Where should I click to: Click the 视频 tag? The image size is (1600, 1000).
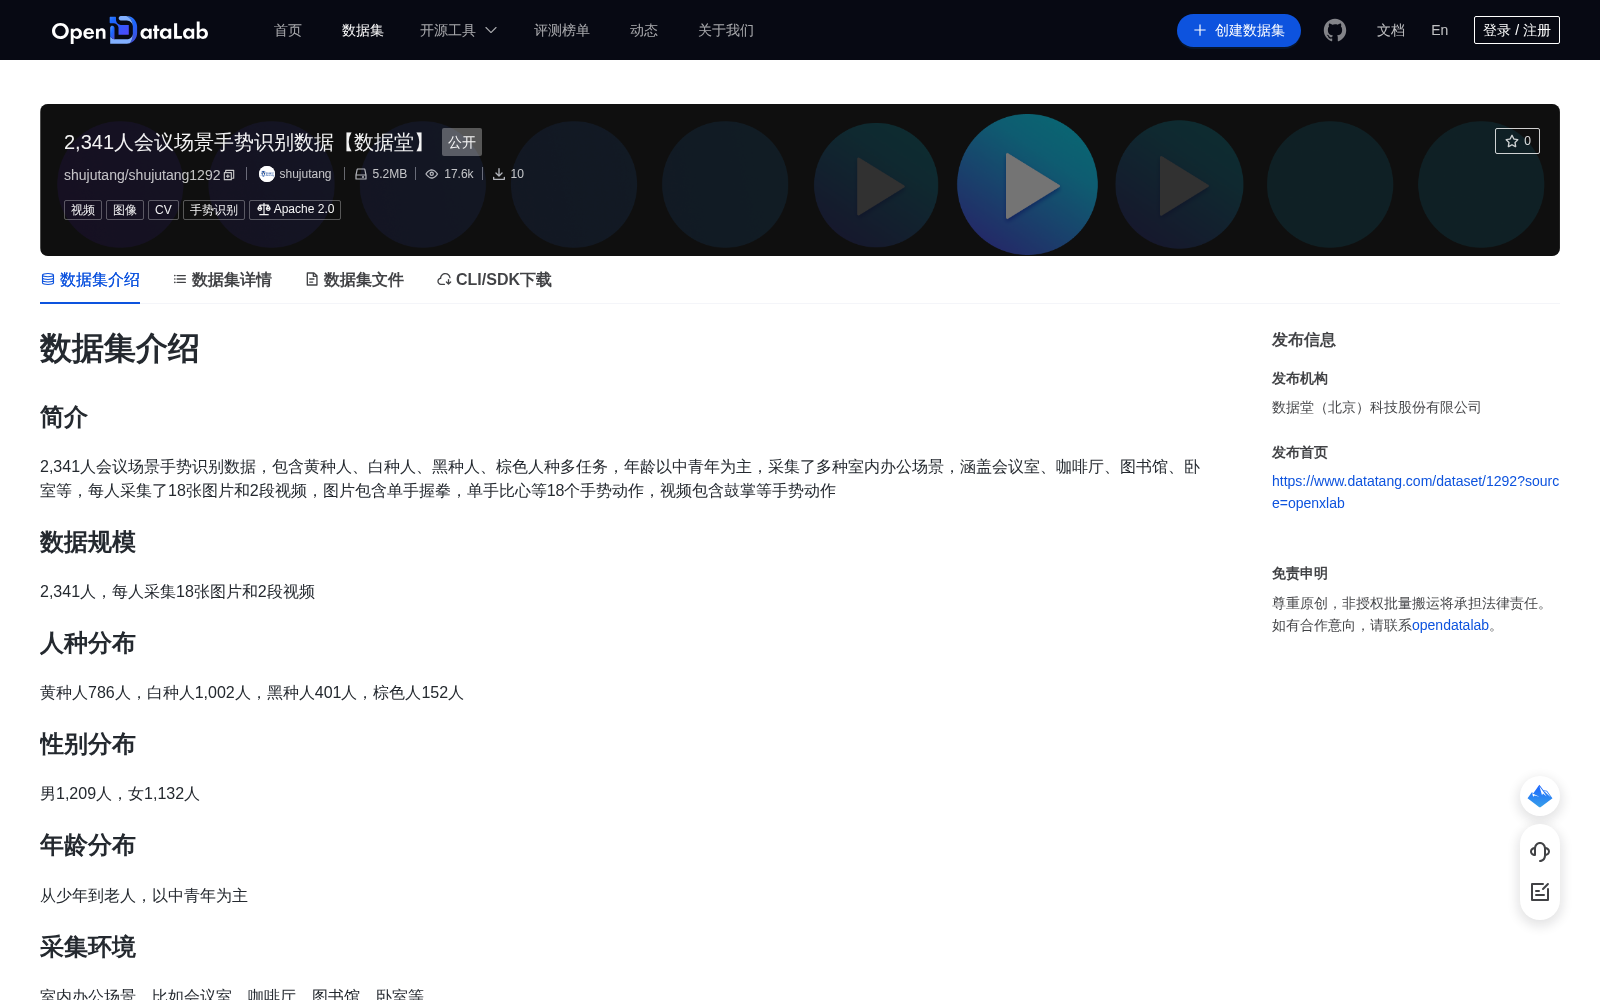pos(83,210)
